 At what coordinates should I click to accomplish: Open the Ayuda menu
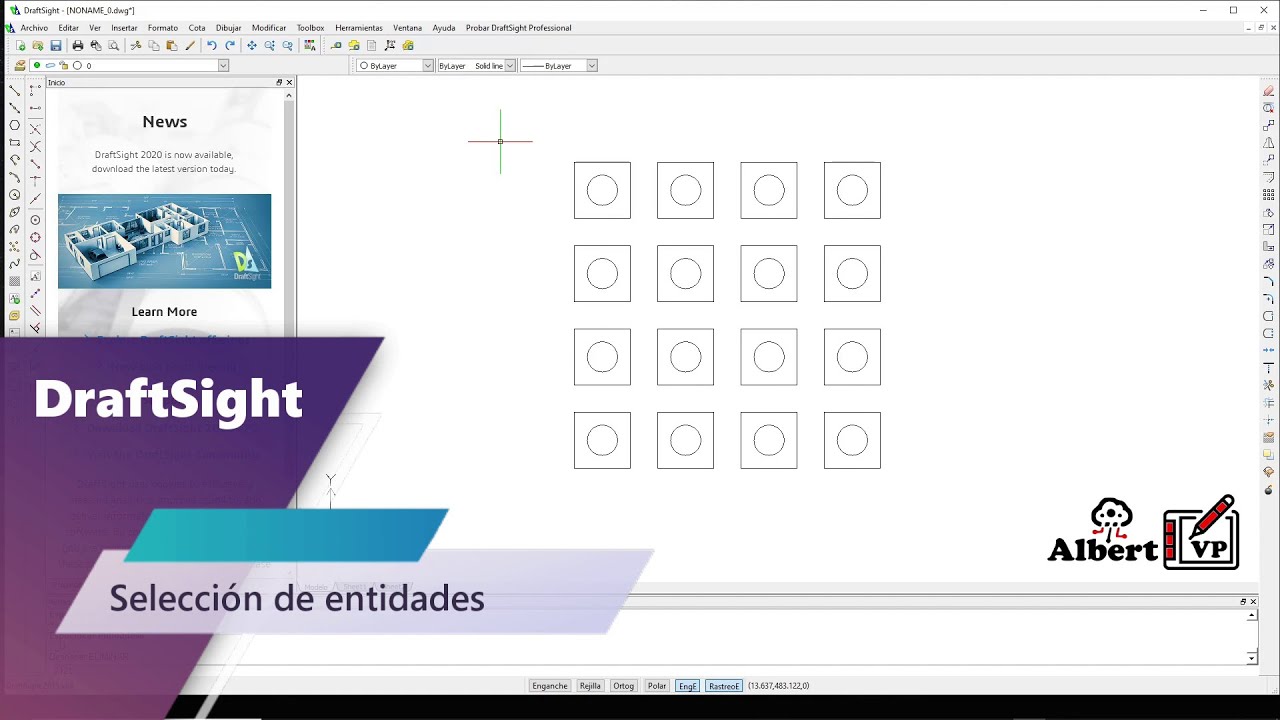(x=444, y=28)
